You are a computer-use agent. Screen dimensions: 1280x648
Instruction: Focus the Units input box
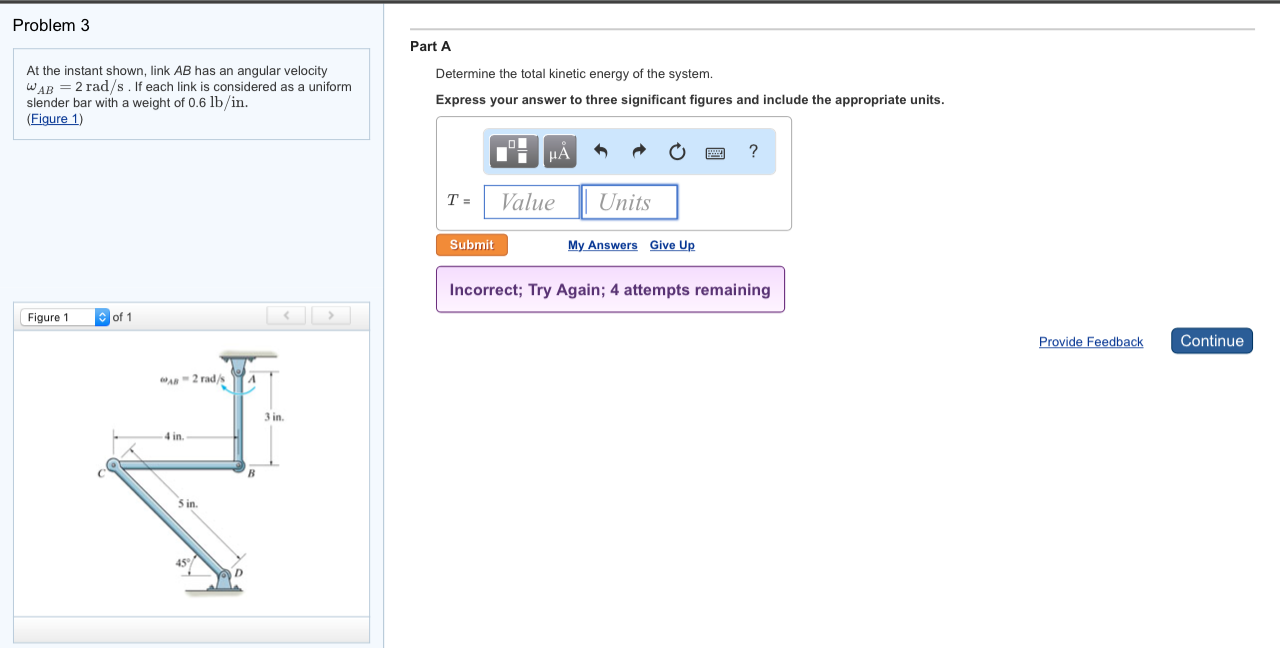[629, 202]
